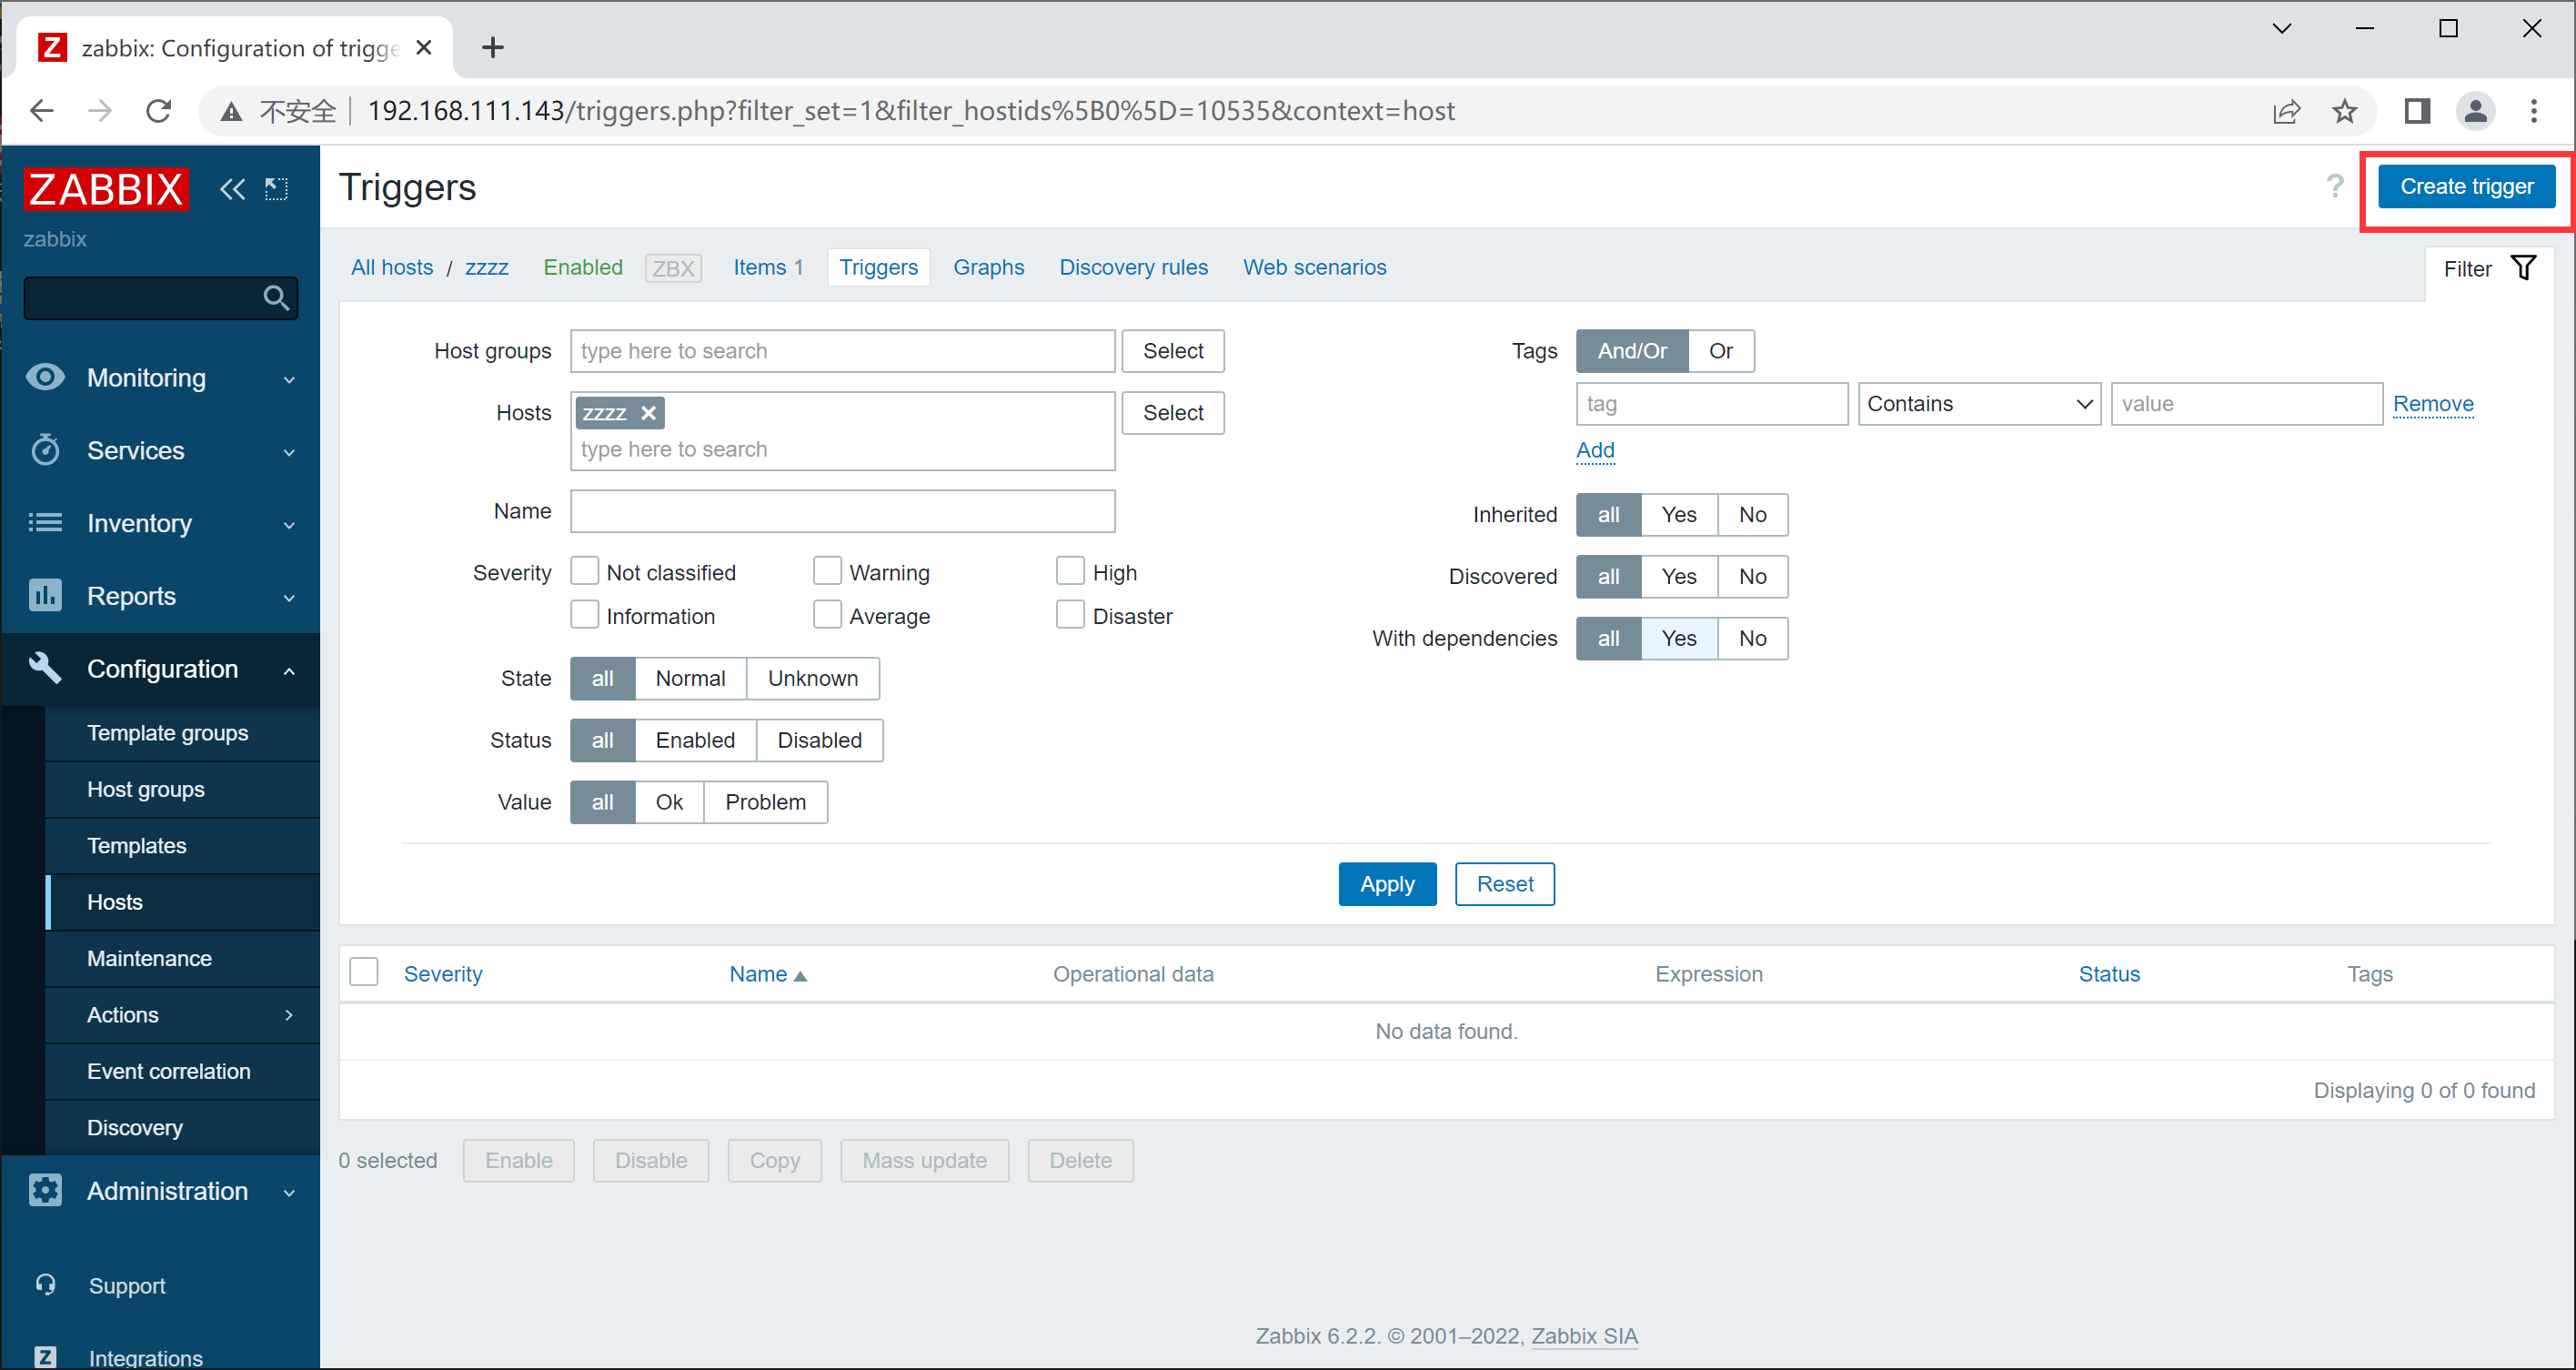Close the zabbix browser tab
2576x1370 pixels.
pos(423,48)
